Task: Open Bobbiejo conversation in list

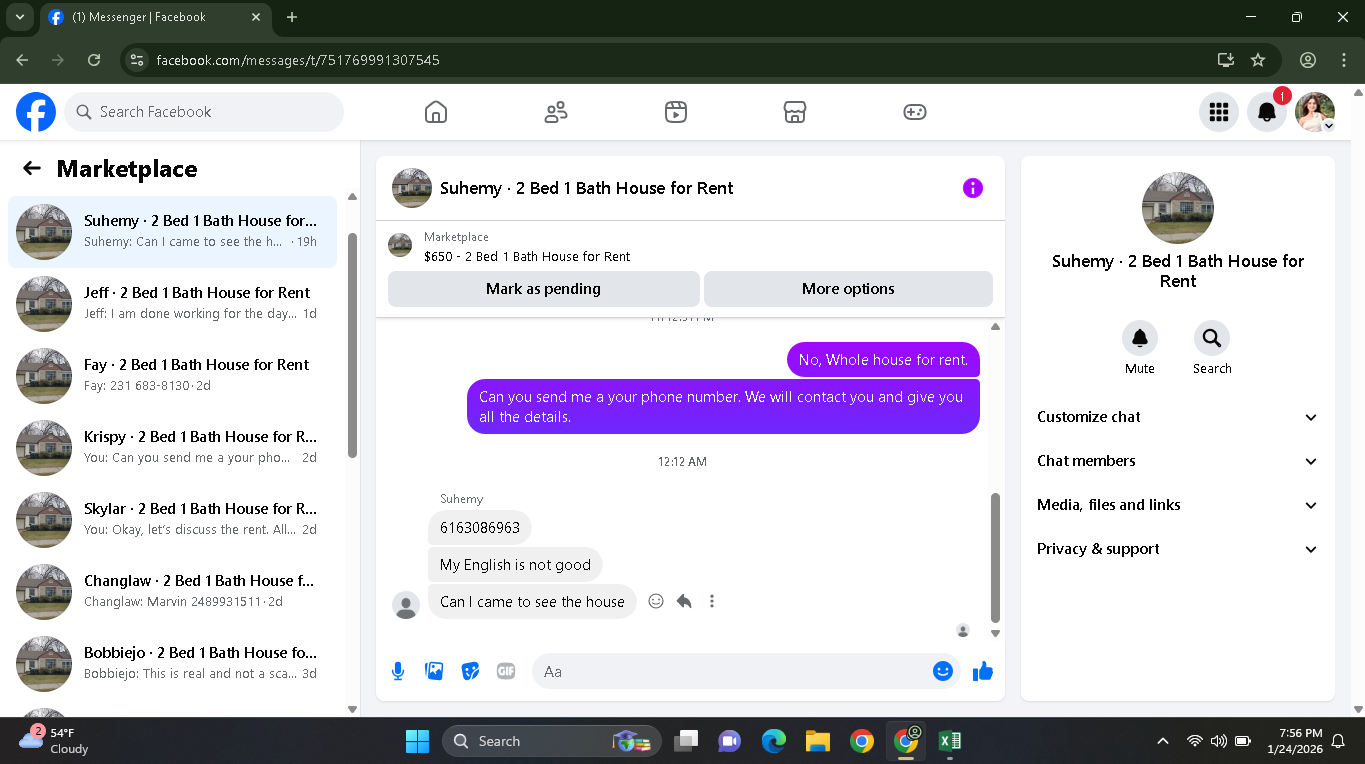Action: click(x=172, y=664)
